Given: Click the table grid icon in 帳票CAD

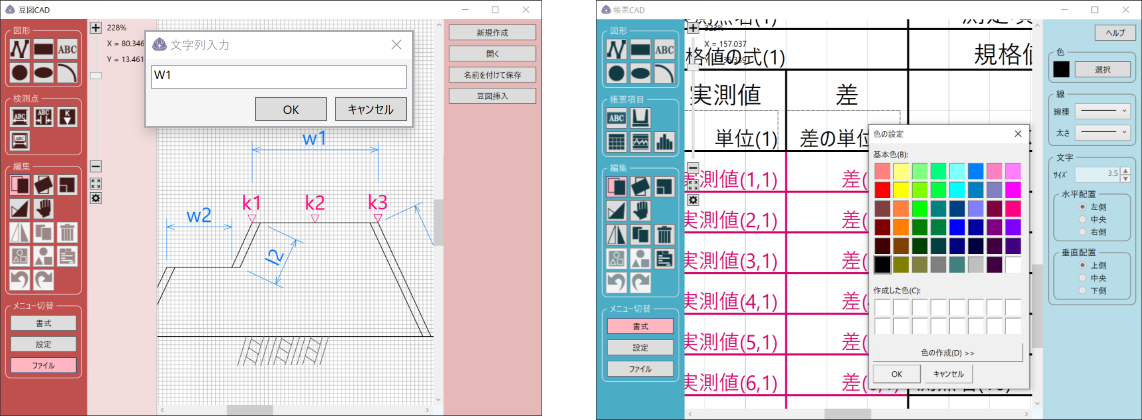Looking at the screenshot, I should tap(616, 141).
